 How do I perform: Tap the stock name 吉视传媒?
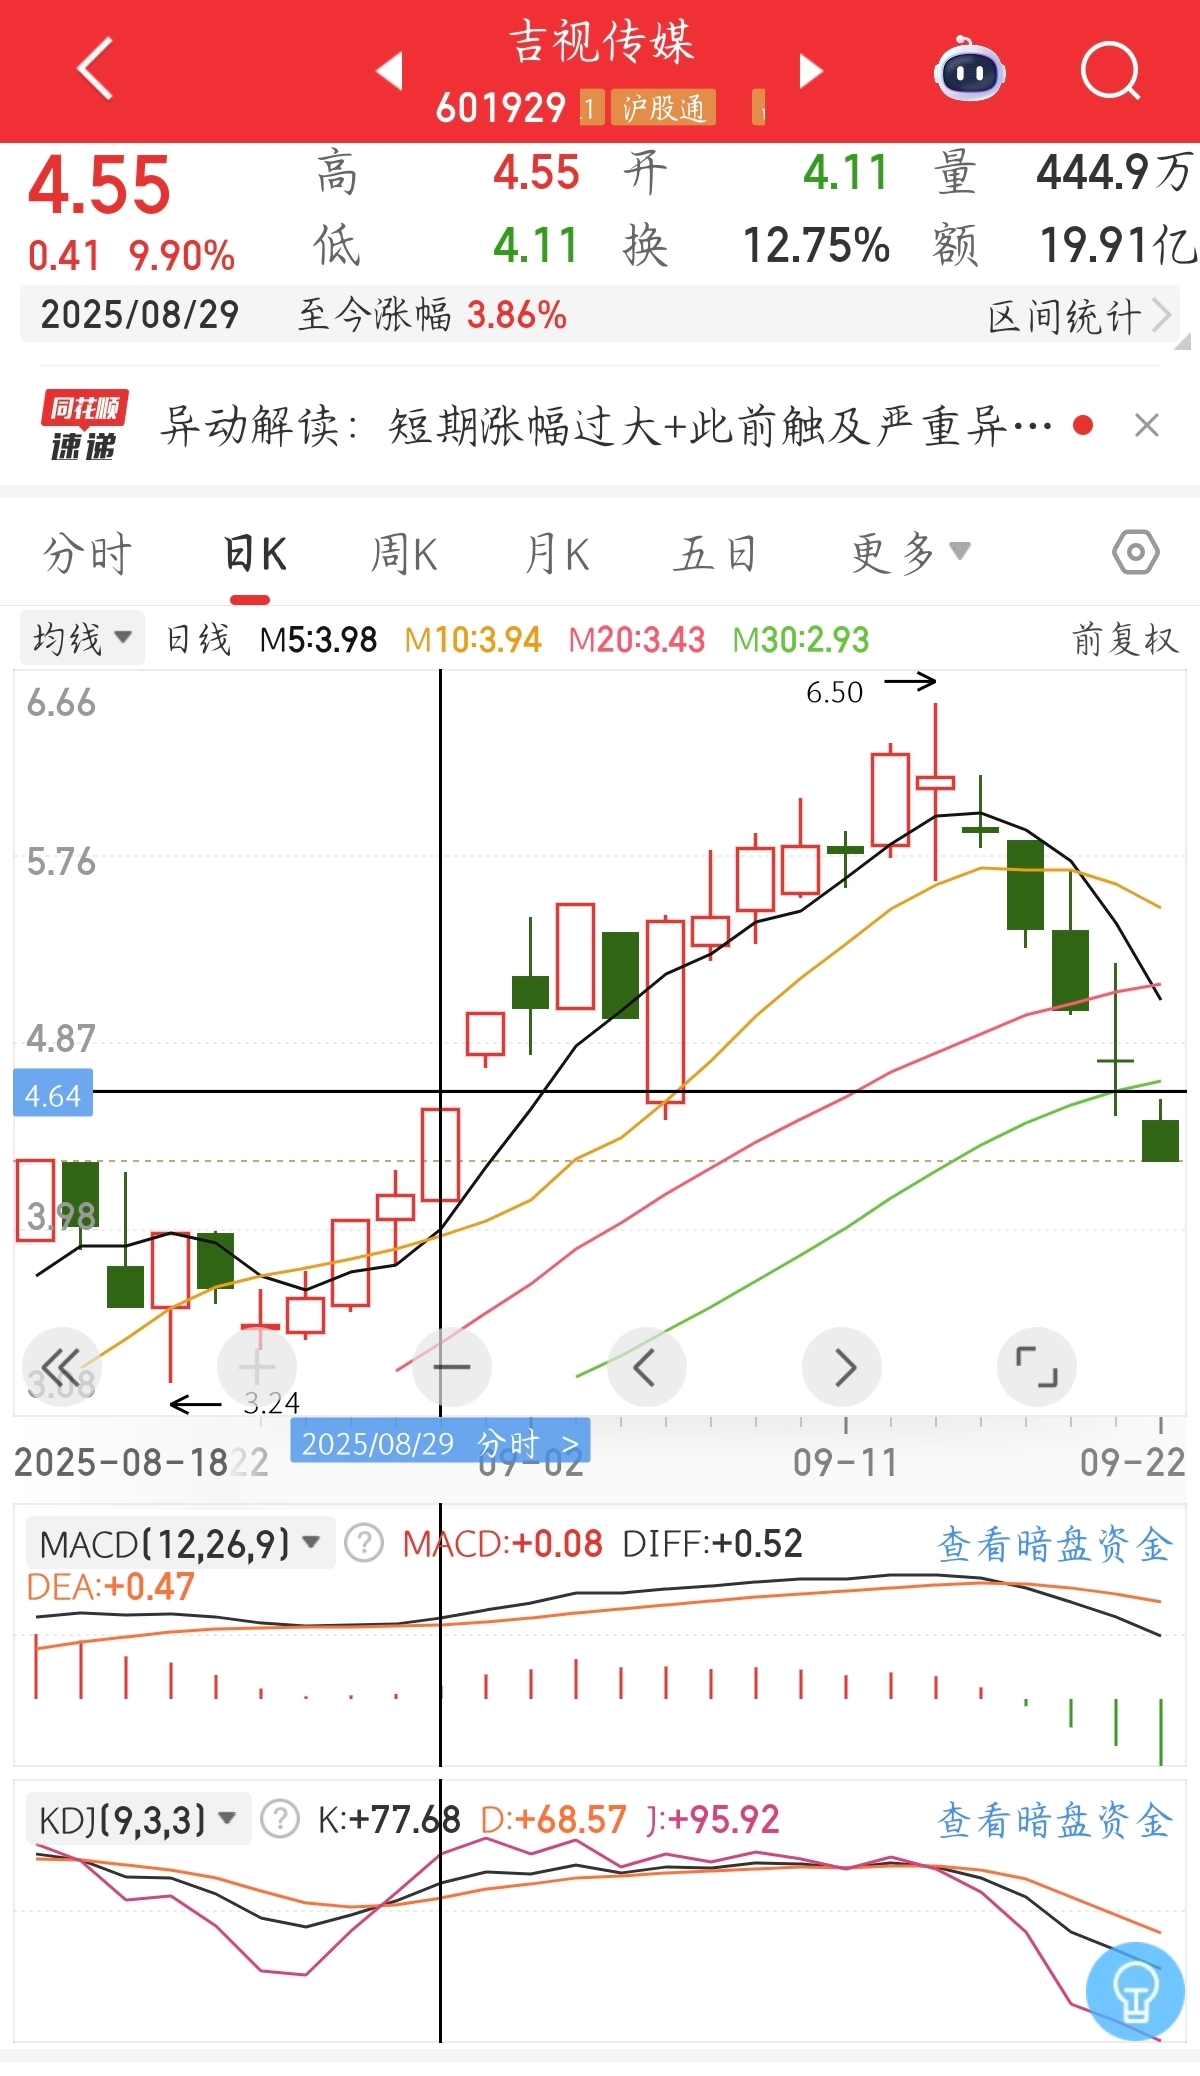[601, 43]
